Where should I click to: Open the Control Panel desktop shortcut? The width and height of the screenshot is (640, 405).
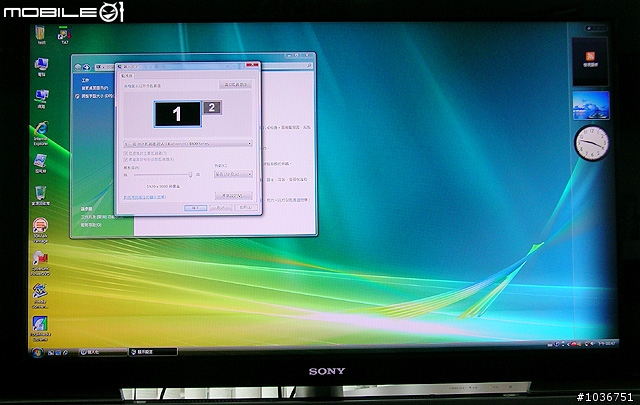point(40,164)
